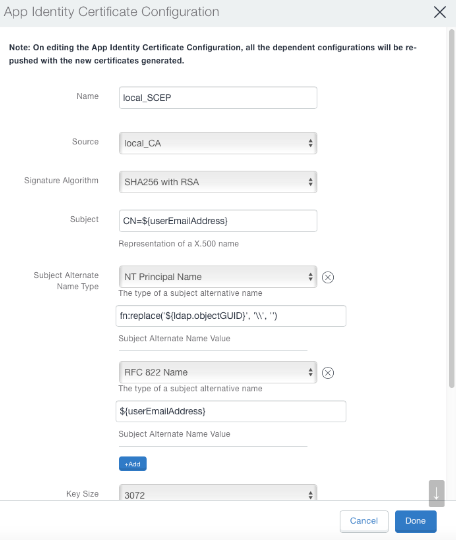The width and height of the screenshot is (456, 540).
Task: Click the Subject field with CN=${userEmailAddress}
Action: pyautogui.click(x=218, y=221)
